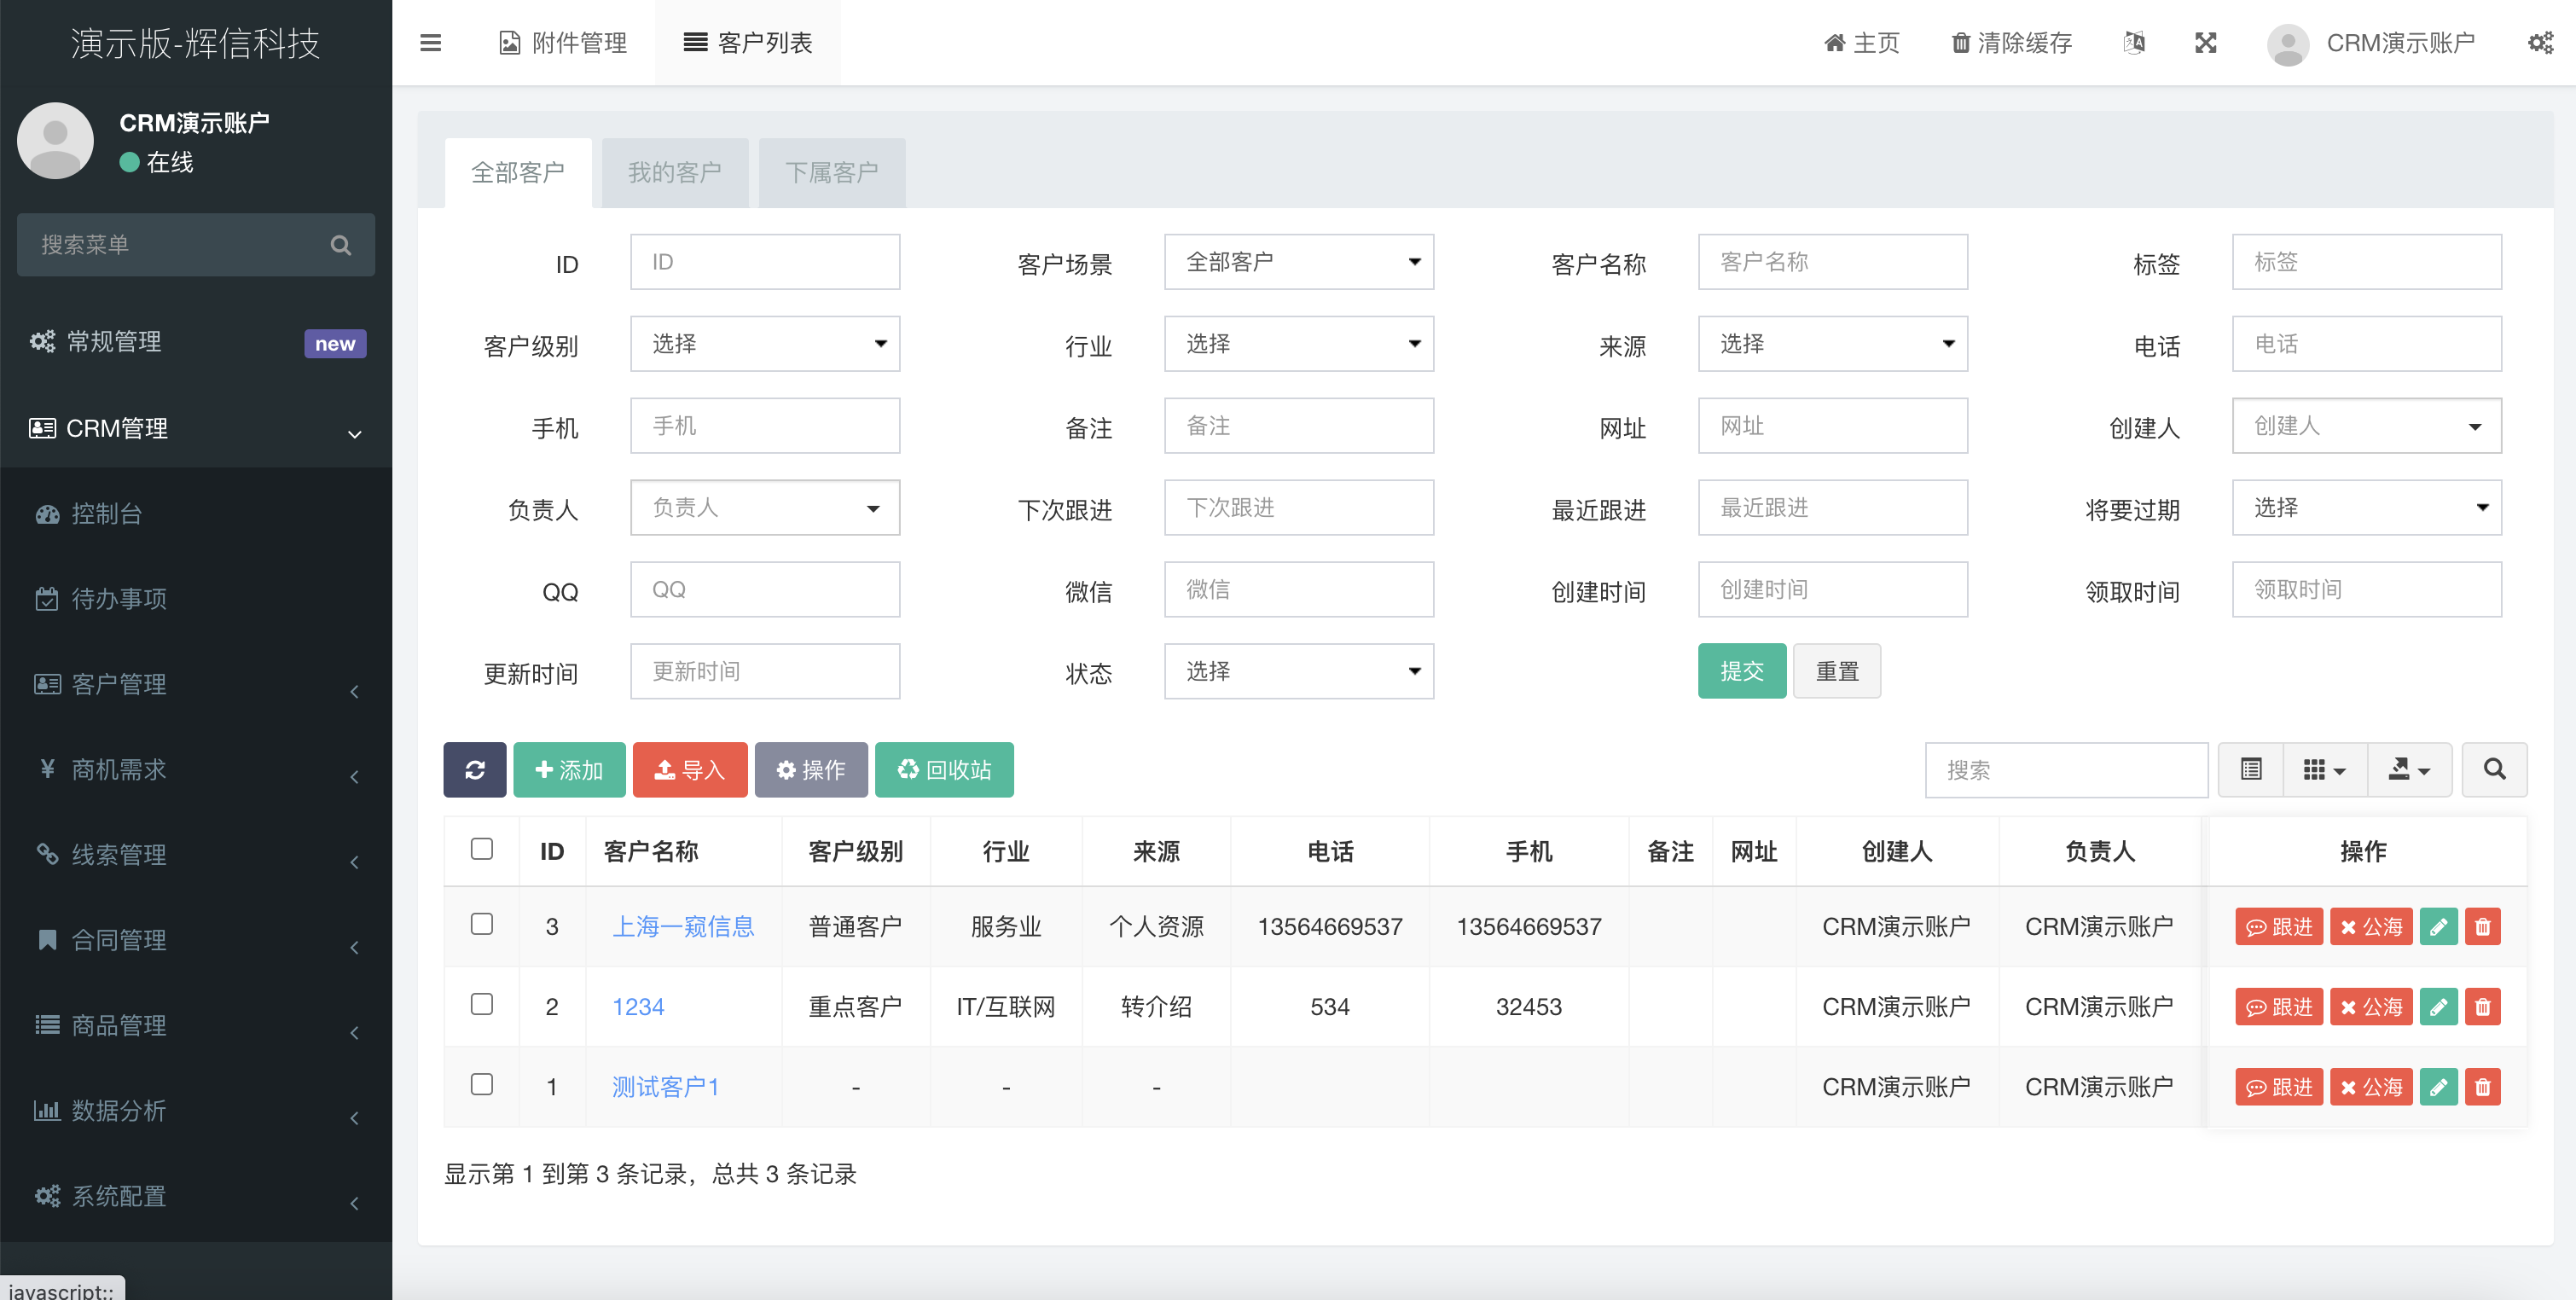The height and width of the screenshot is (1300, 2576).
Task: Check the checkbox for row ID 3
Action: (482, 924)
